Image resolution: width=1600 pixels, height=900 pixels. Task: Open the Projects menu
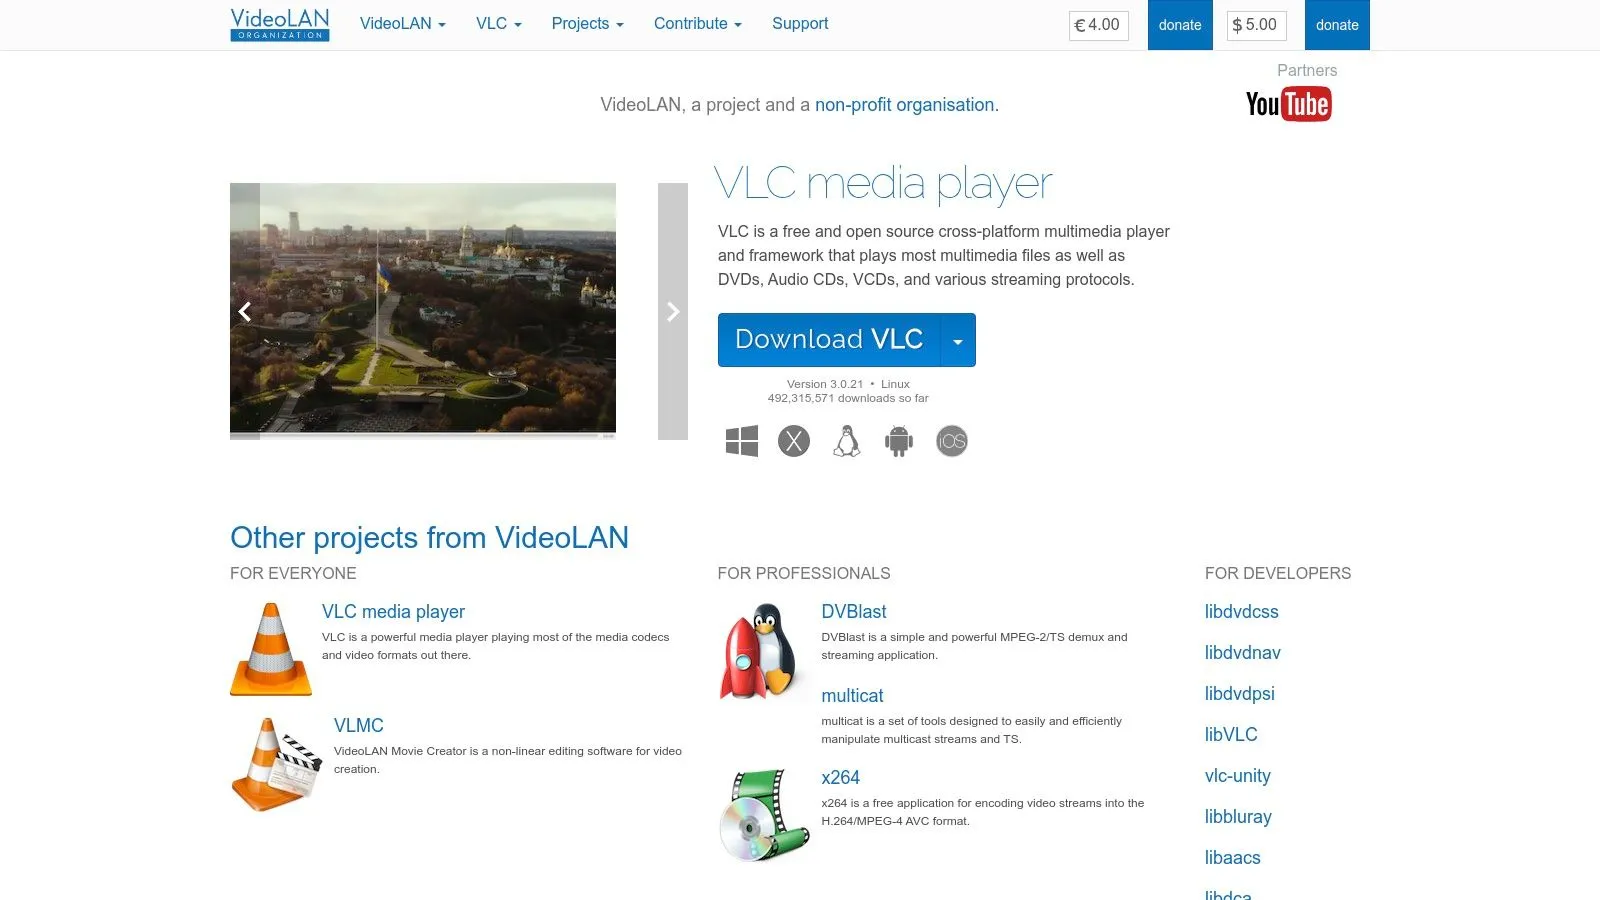tap(586, 23)
